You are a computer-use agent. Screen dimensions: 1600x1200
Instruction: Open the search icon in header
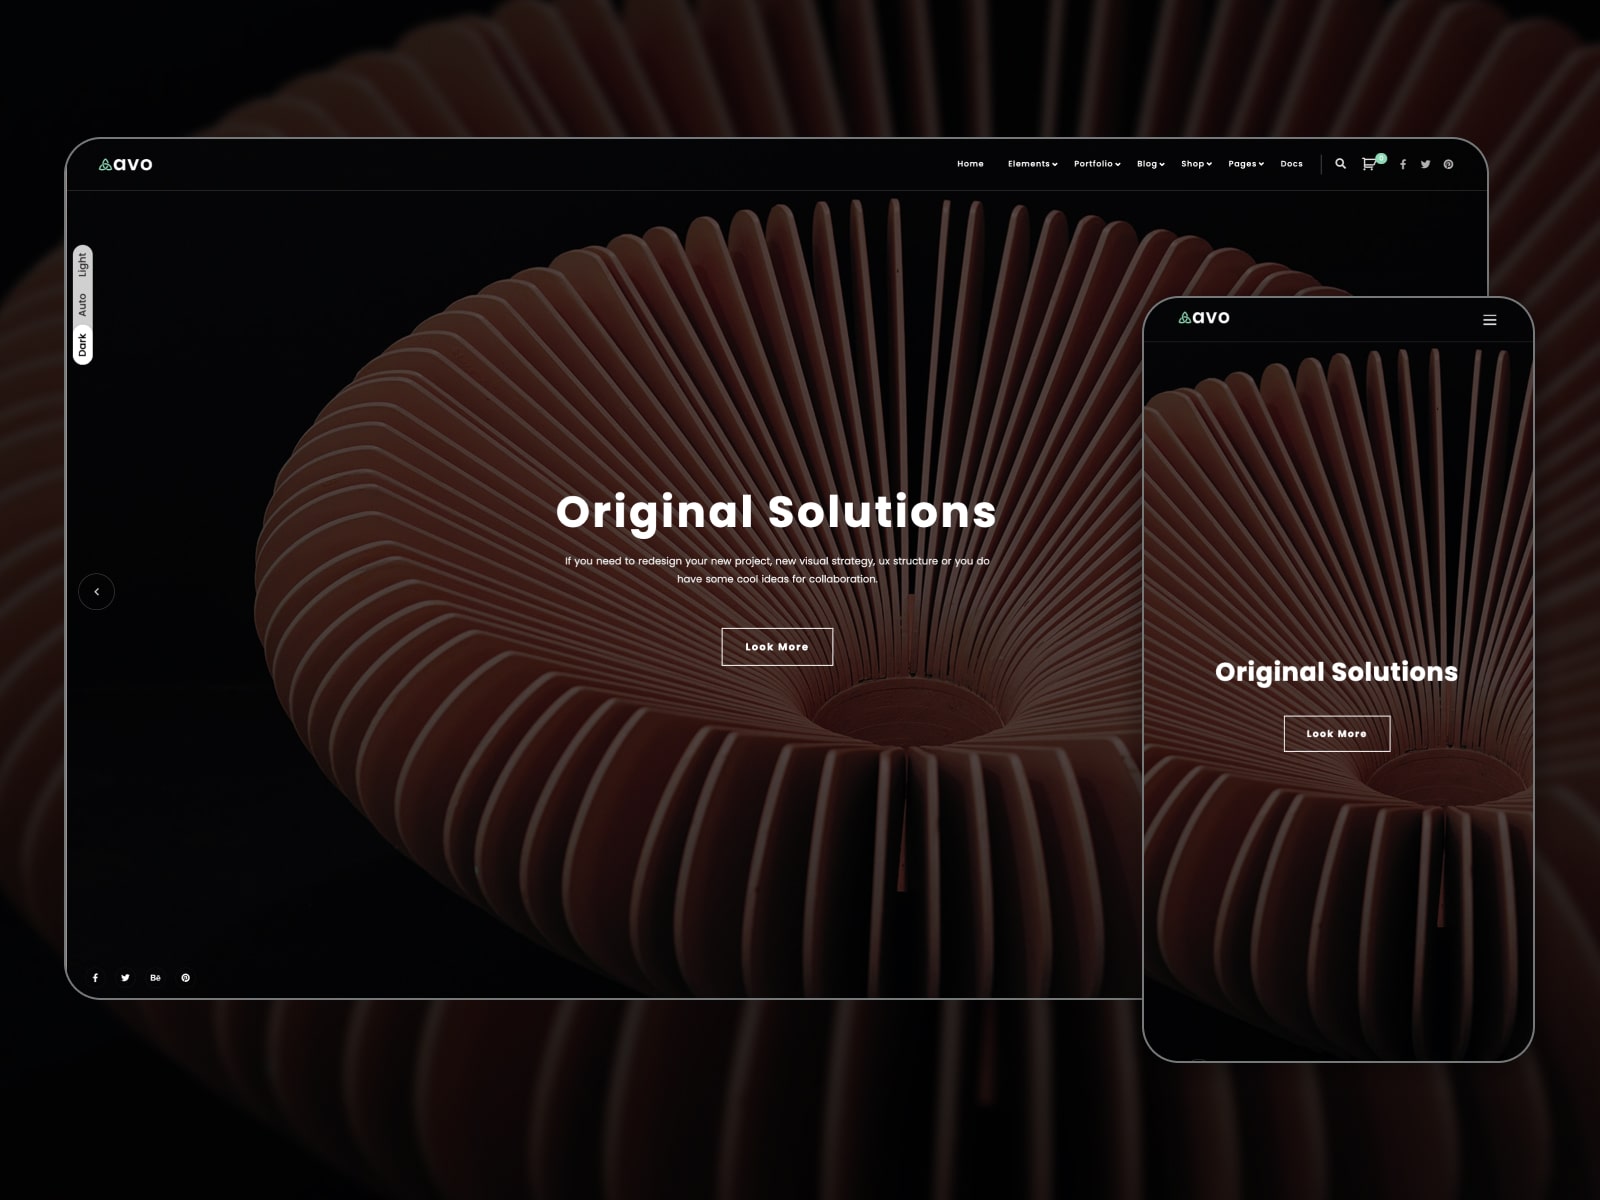1340,164
